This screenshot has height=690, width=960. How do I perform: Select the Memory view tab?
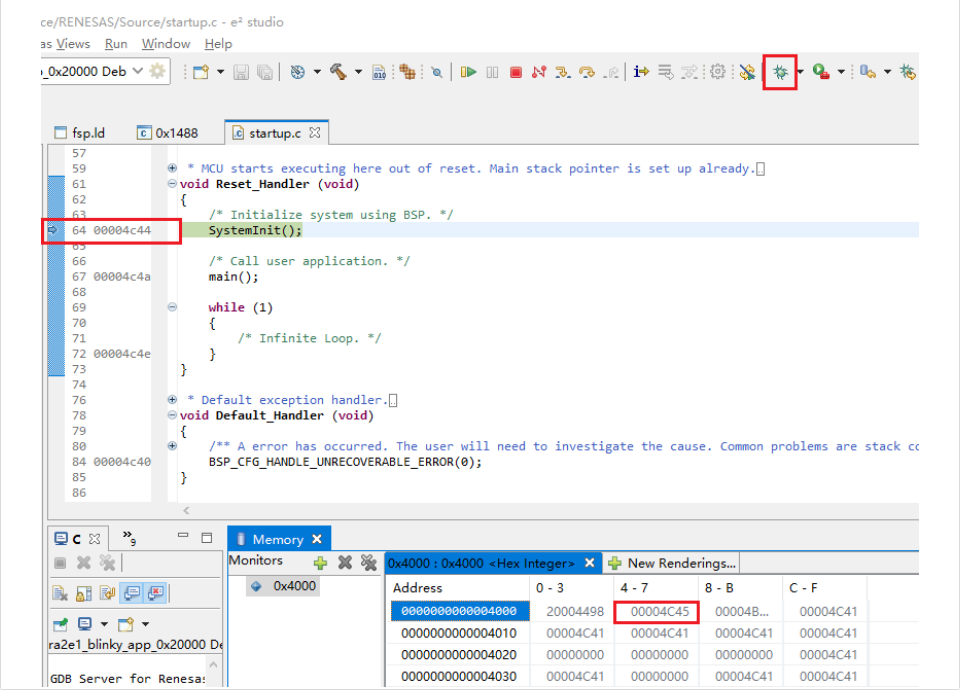[x=277, y=539]
